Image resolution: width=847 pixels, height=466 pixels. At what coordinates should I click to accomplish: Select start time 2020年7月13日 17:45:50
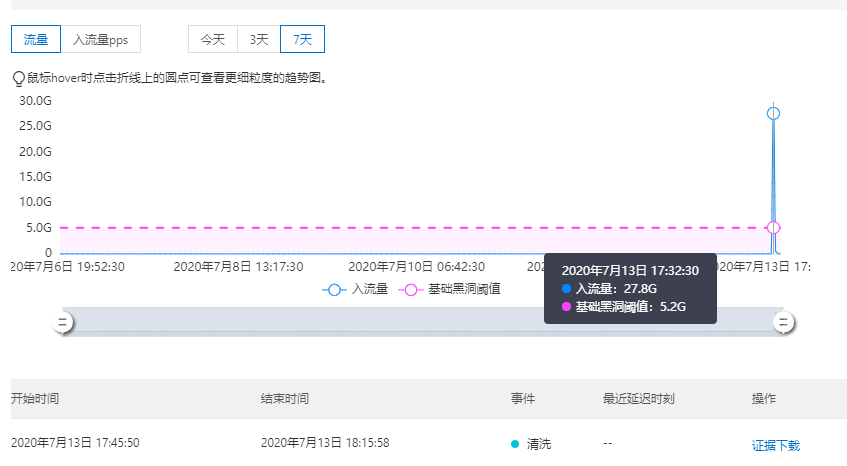pyautogui.click(x=75, y=443)
